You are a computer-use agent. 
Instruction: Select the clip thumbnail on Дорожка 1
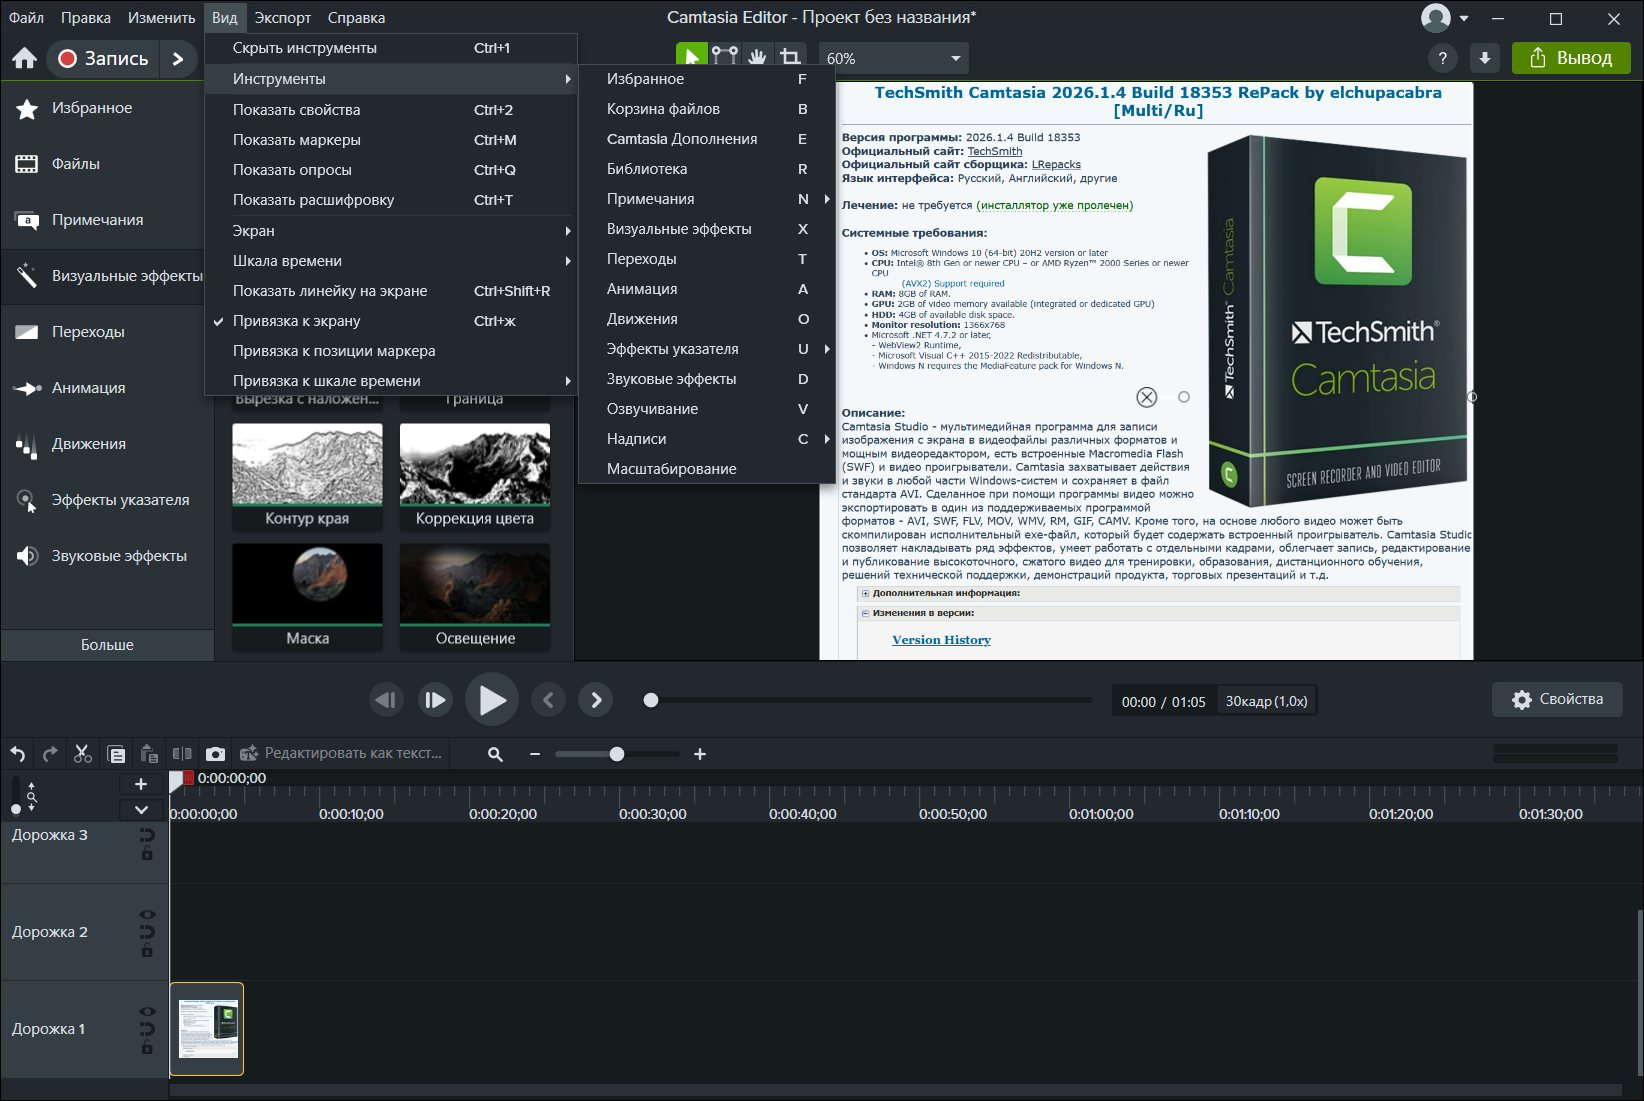pyautogui.click(x=207, y=1029)
